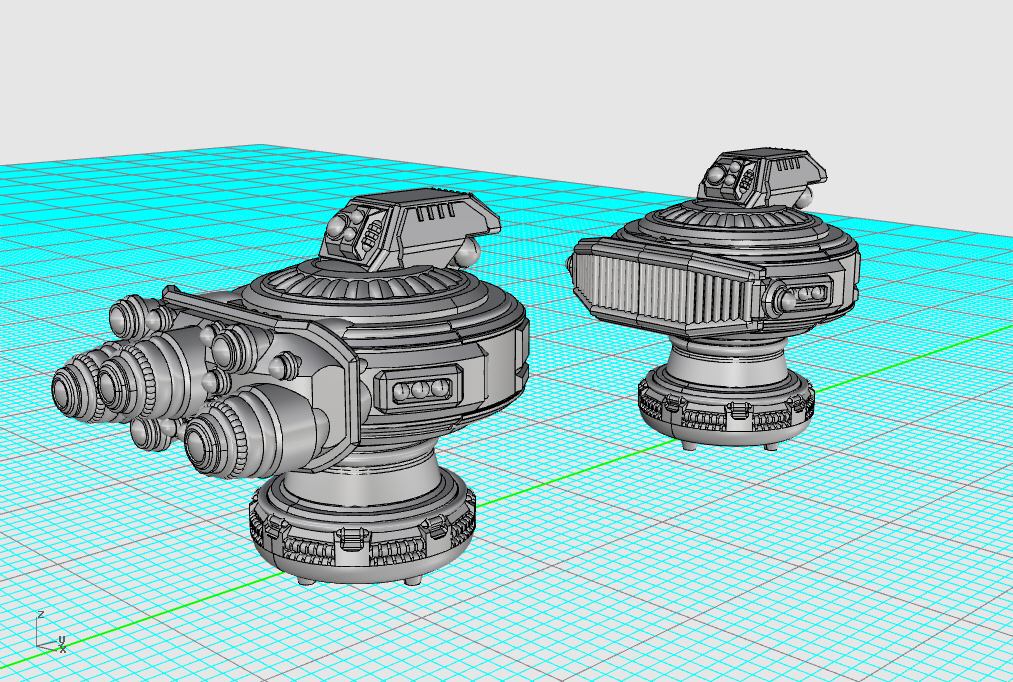Click the world axis icon in the corner
Viewport: 1013px width, 682px height.
click(50, 631)
